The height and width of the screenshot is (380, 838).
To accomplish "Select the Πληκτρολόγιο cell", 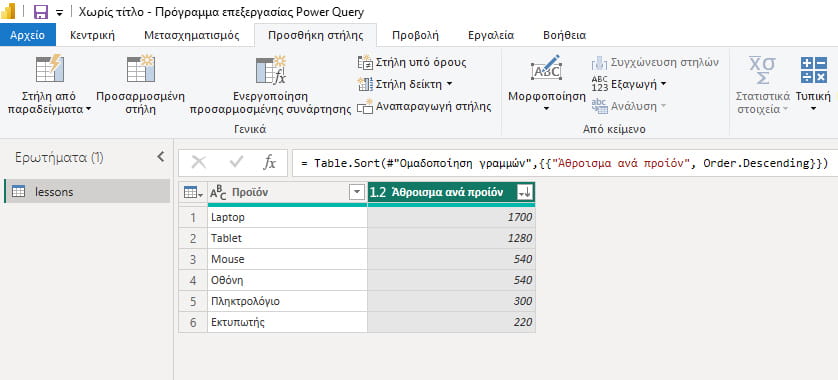I will (x=288, y=301).
